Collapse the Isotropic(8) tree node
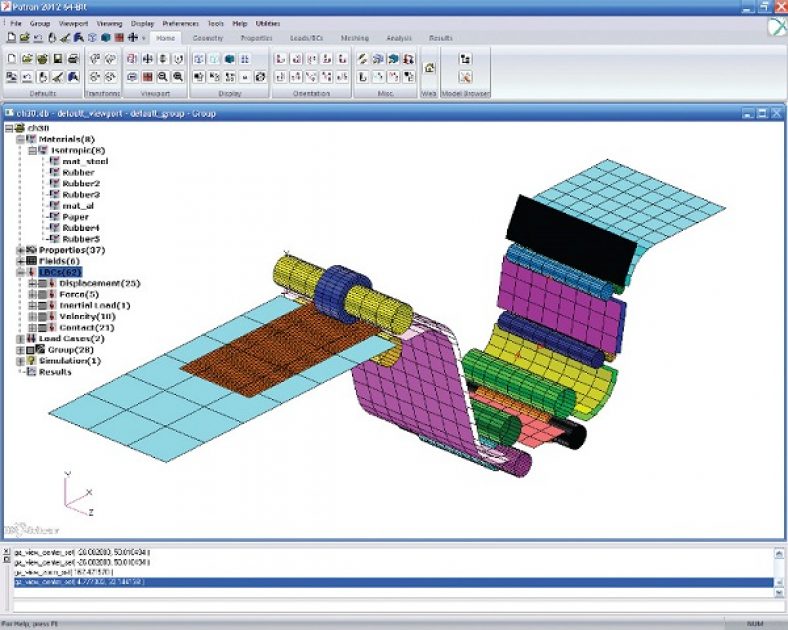 [32, 150]
